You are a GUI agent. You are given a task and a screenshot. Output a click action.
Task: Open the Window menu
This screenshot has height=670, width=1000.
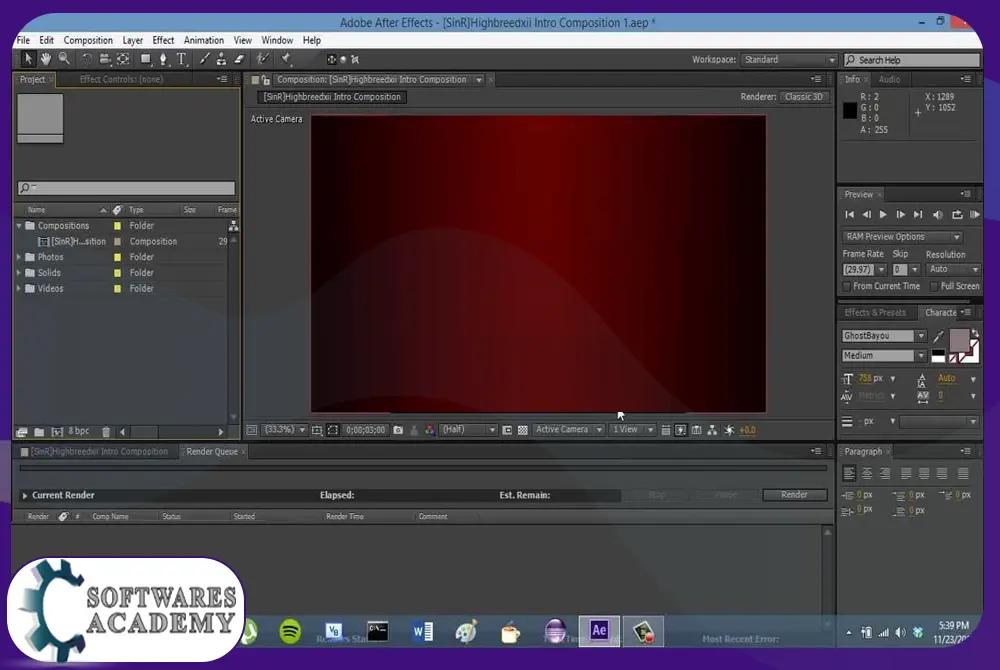[x=277, y=40]
